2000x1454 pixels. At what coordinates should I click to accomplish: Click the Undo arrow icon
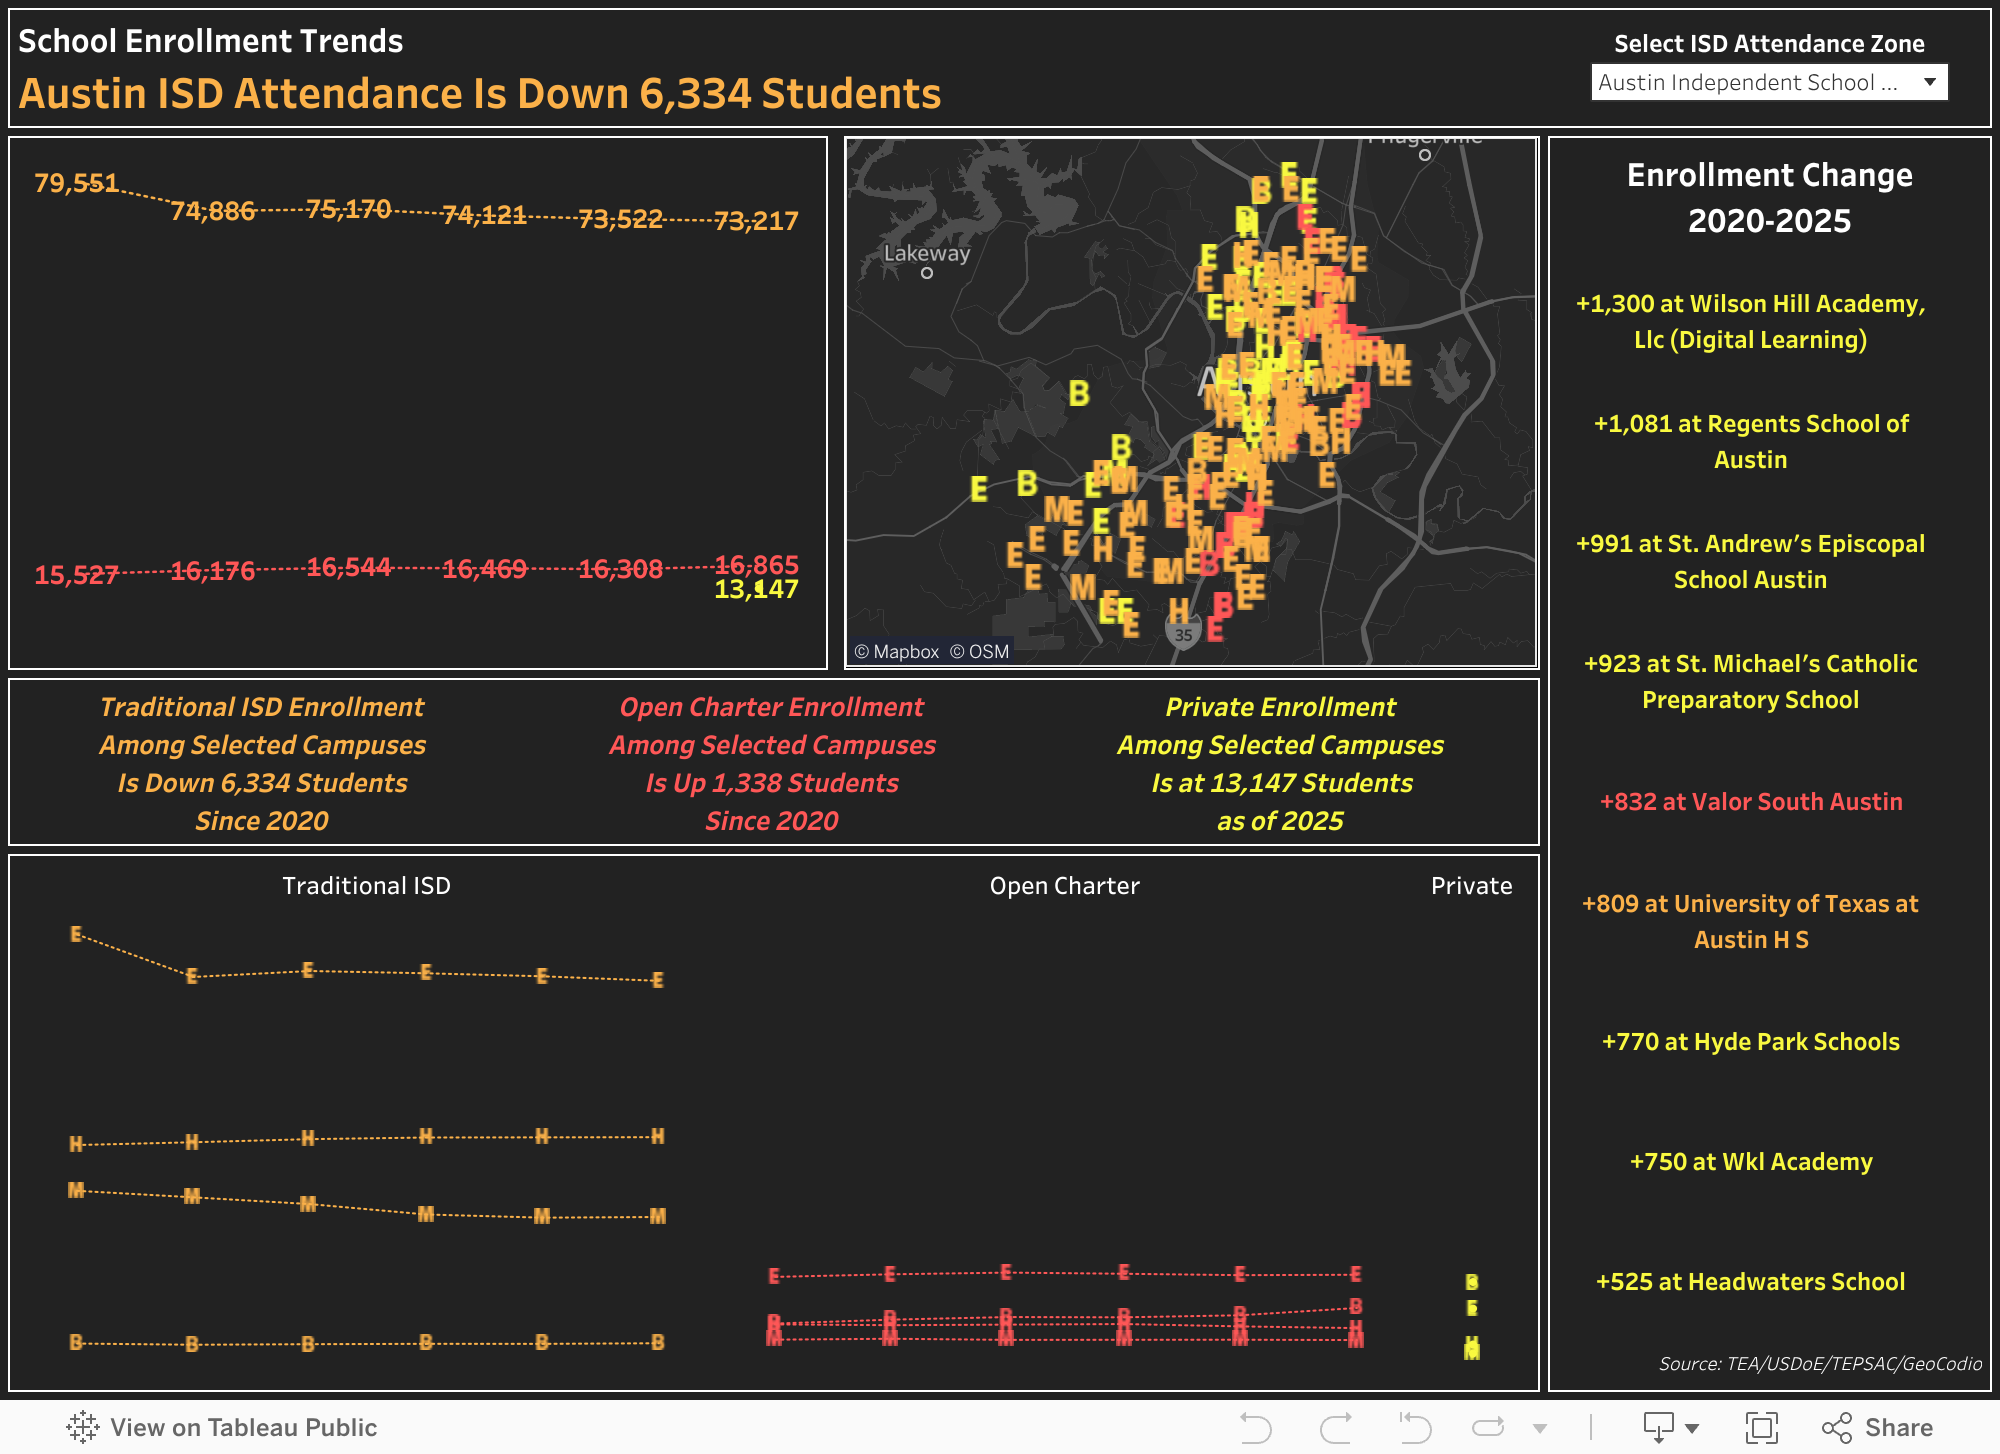click(1255, 1427)
